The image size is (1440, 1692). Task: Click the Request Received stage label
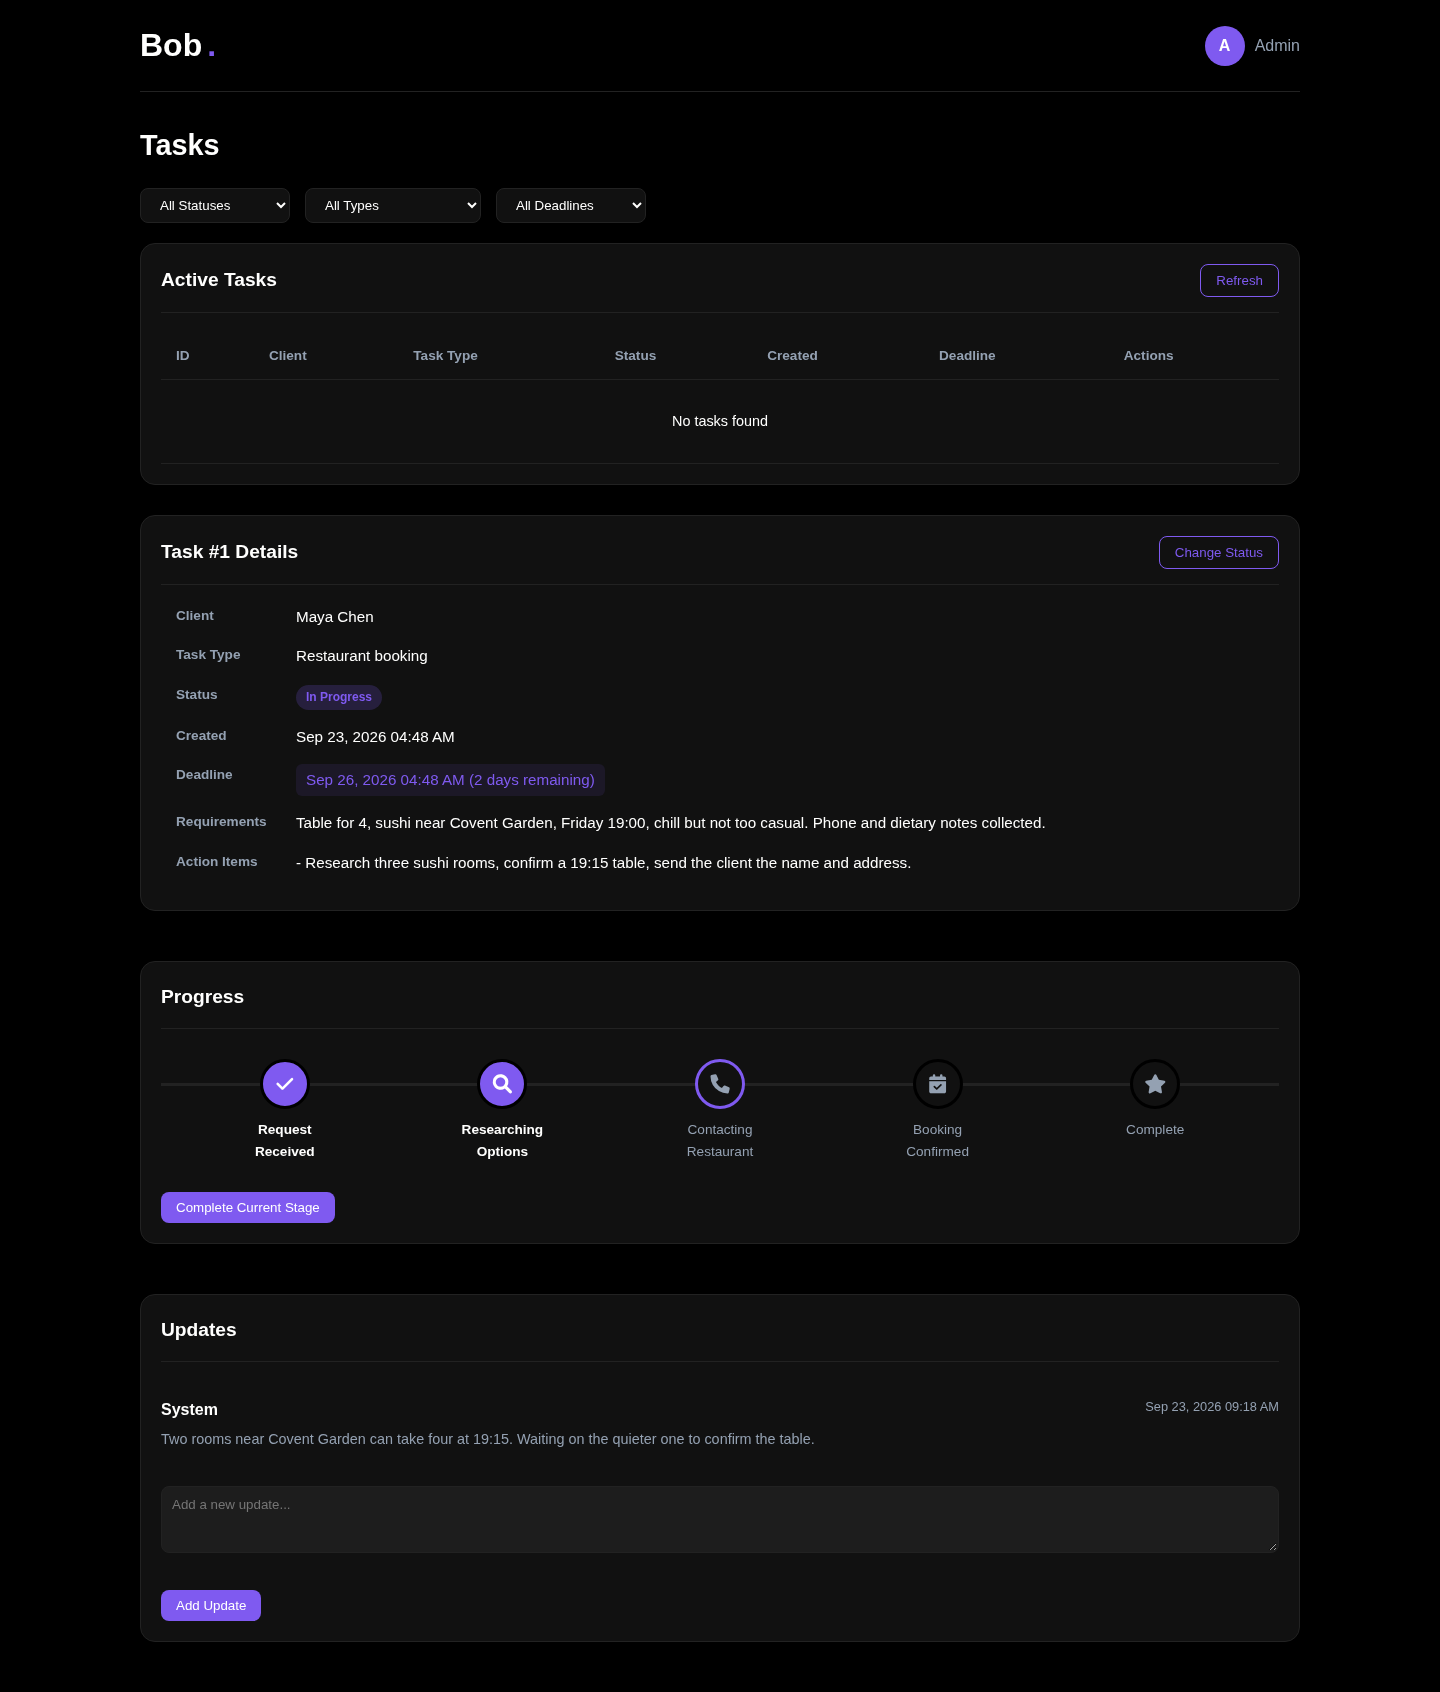click(285, 1141)
